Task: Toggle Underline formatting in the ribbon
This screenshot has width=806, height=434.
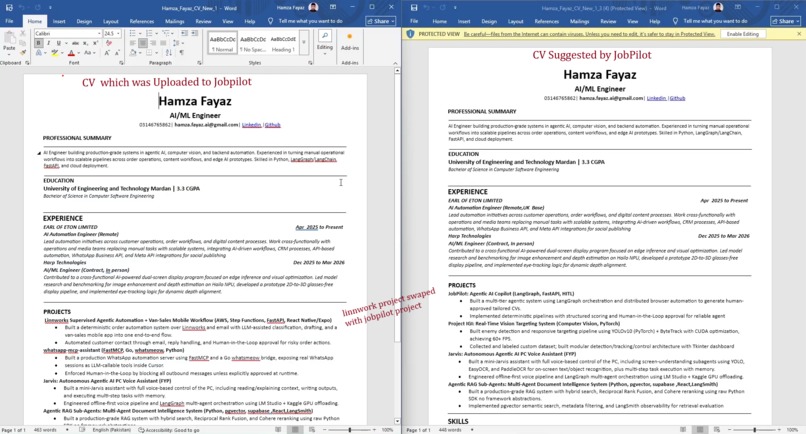Action: pos(59,43)
